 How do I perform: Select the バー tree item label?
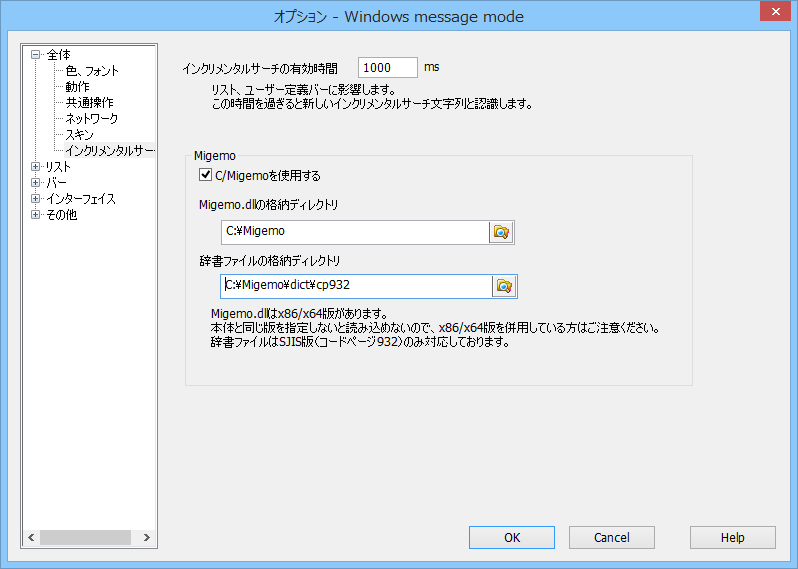click(56, 182)
